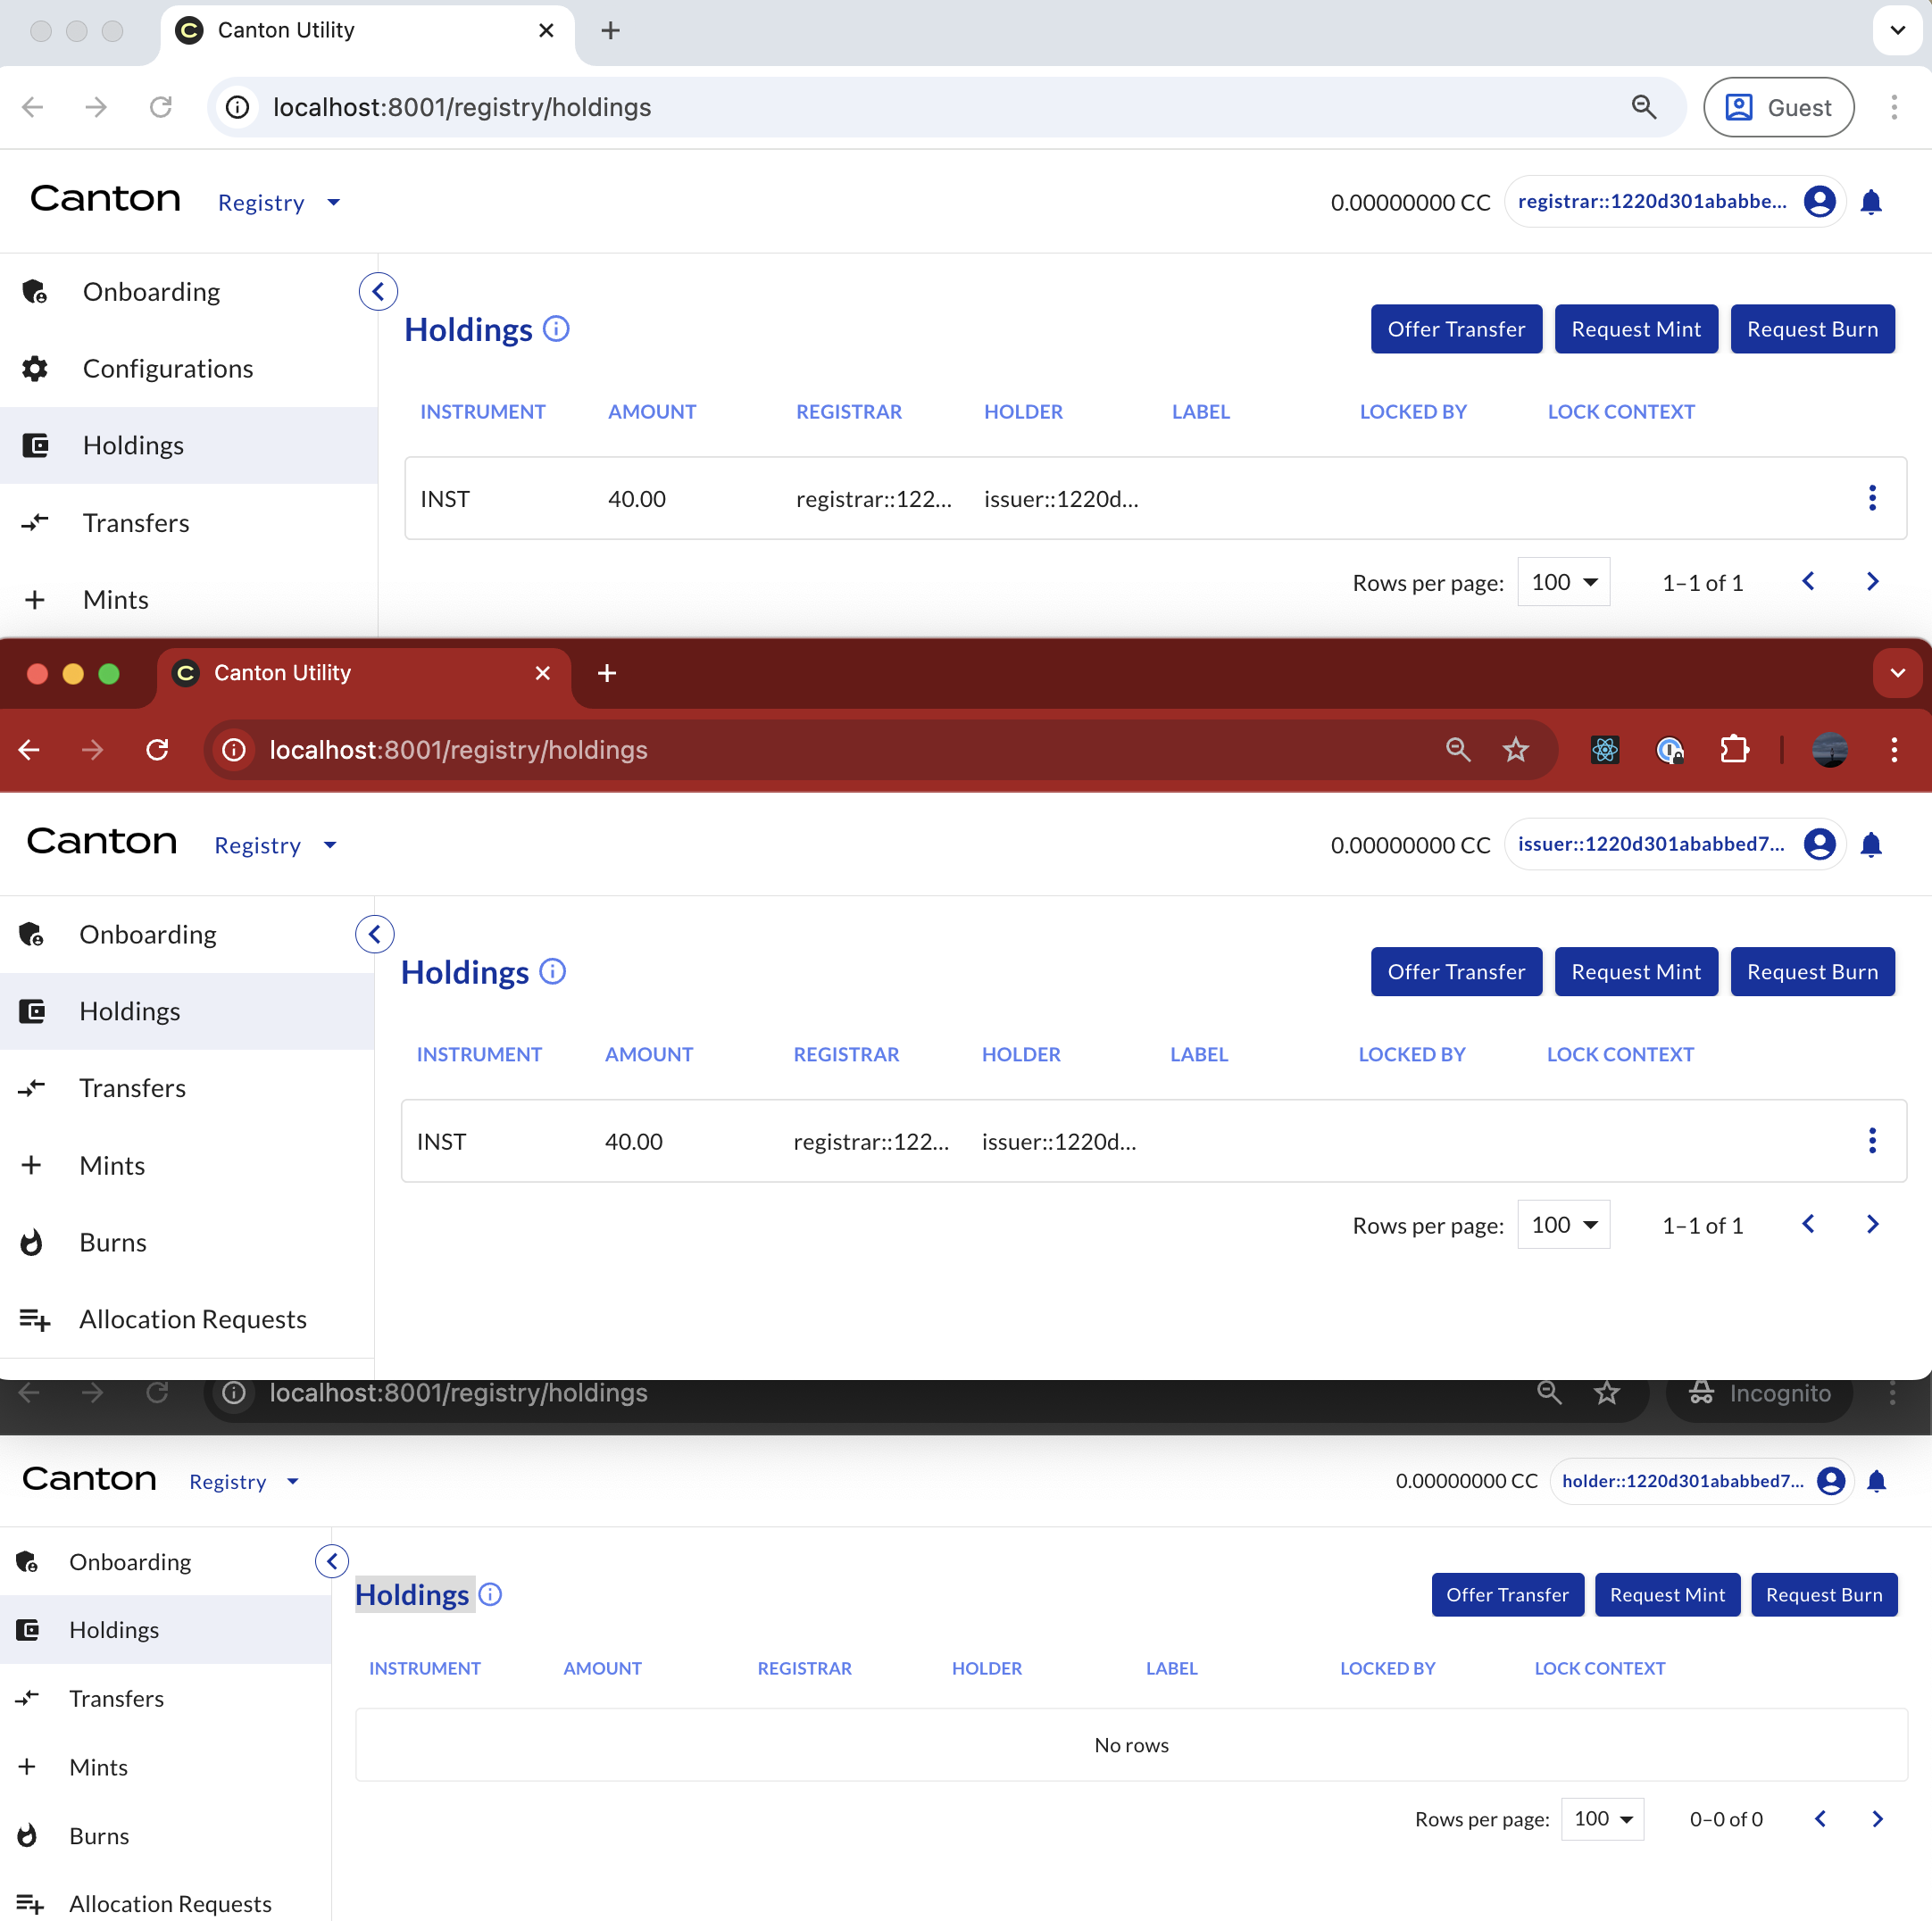Click the Holdings info icon in Guest window

coord(556,329)
